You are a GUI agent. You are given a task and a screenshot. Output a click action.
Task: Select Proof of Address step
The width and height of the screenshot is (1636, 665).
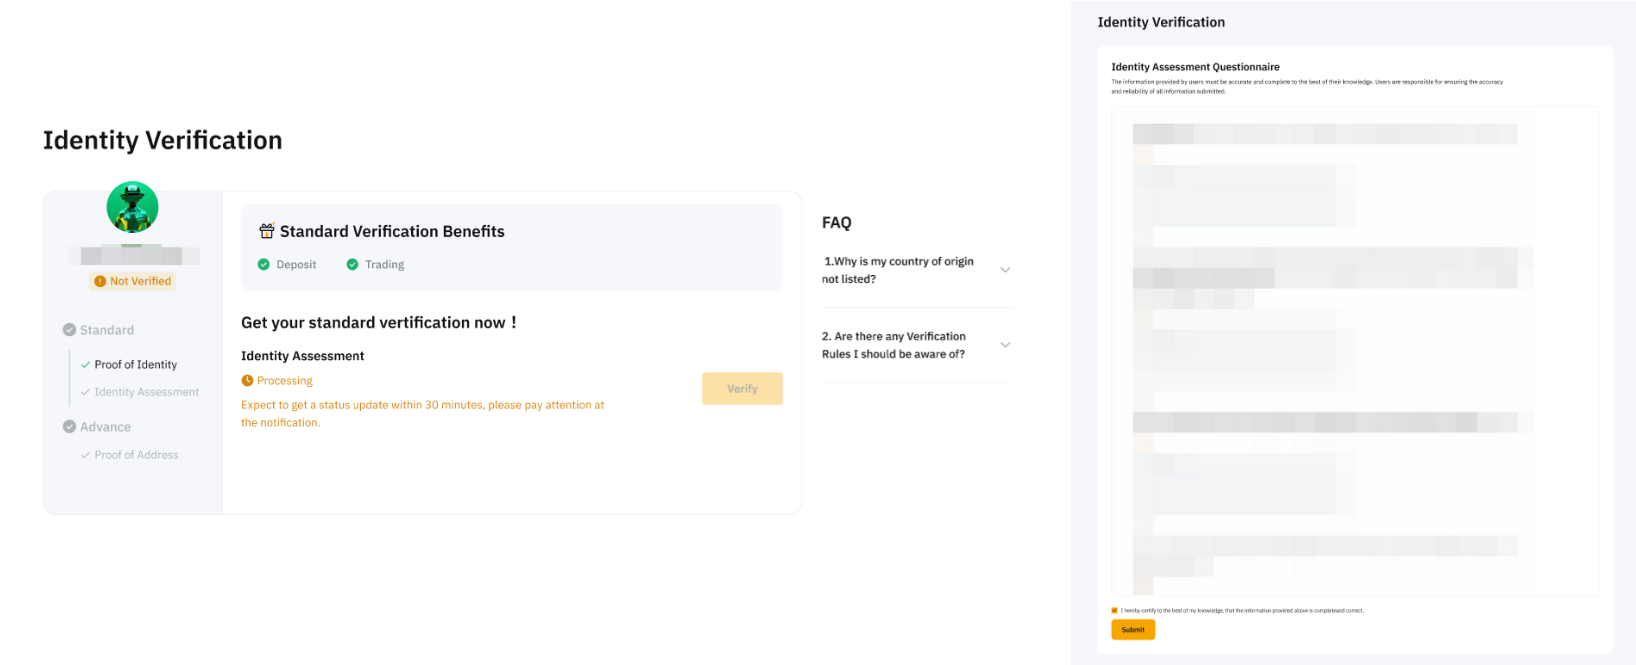[136, 455]
